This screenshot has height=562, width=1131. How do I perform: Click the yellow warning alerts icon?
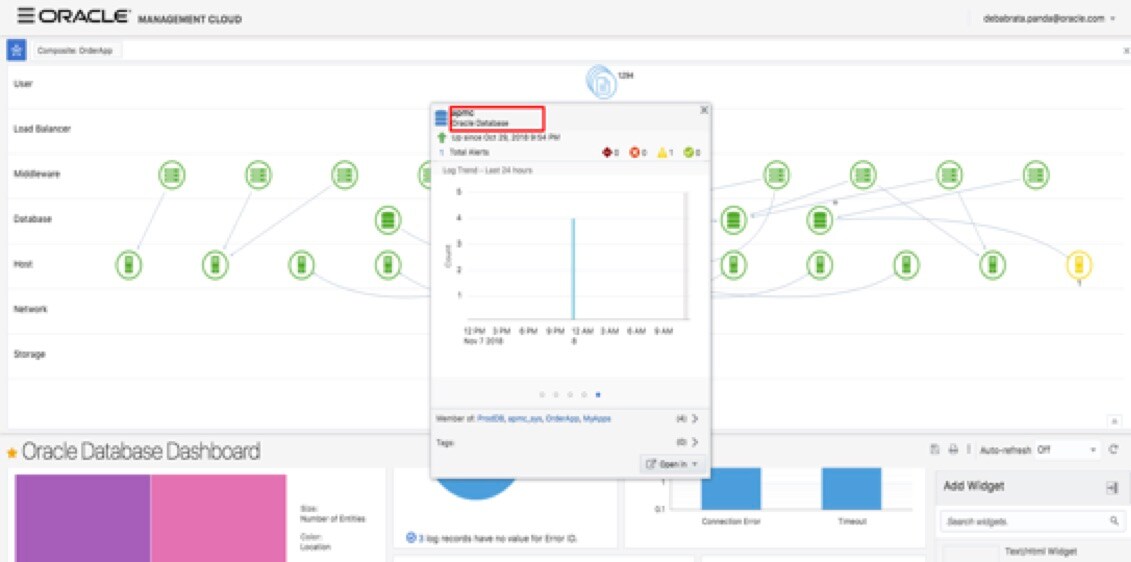663,153
